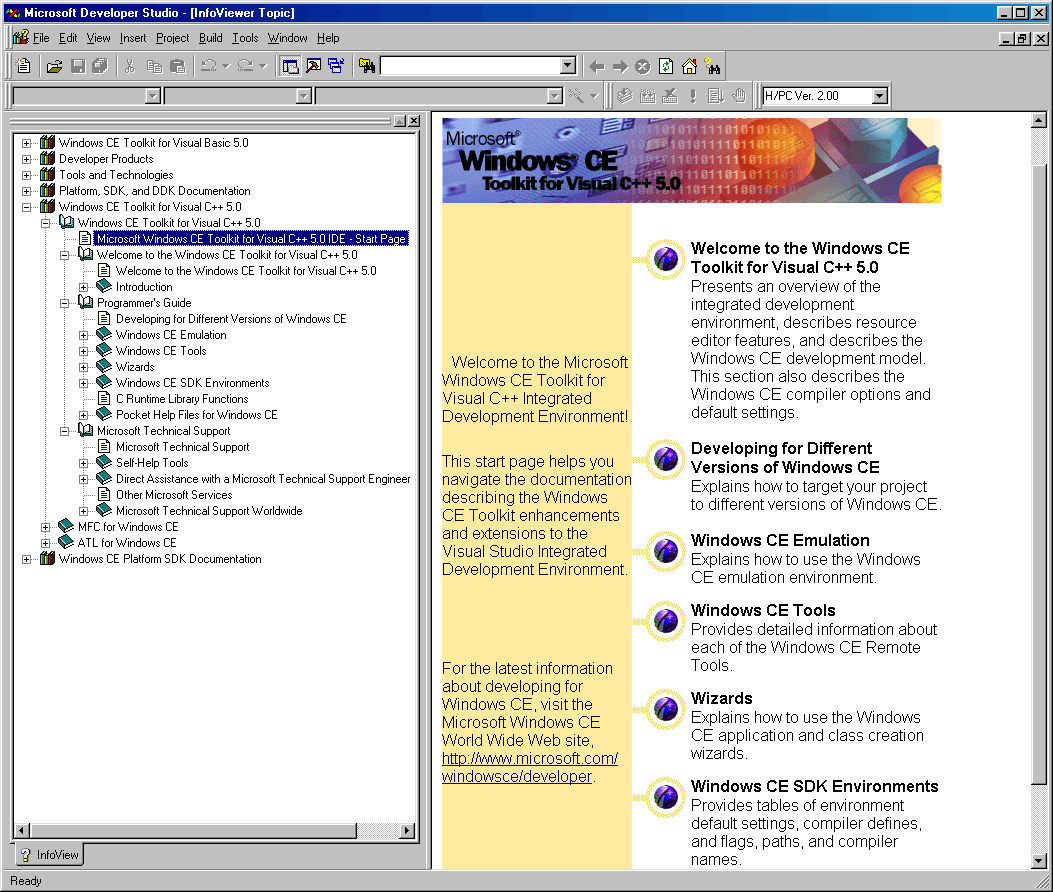Image resolution: width=1053 pixels, height=892 pixels.
Task: Click the Go debug icon
Action: pos(716,96)
